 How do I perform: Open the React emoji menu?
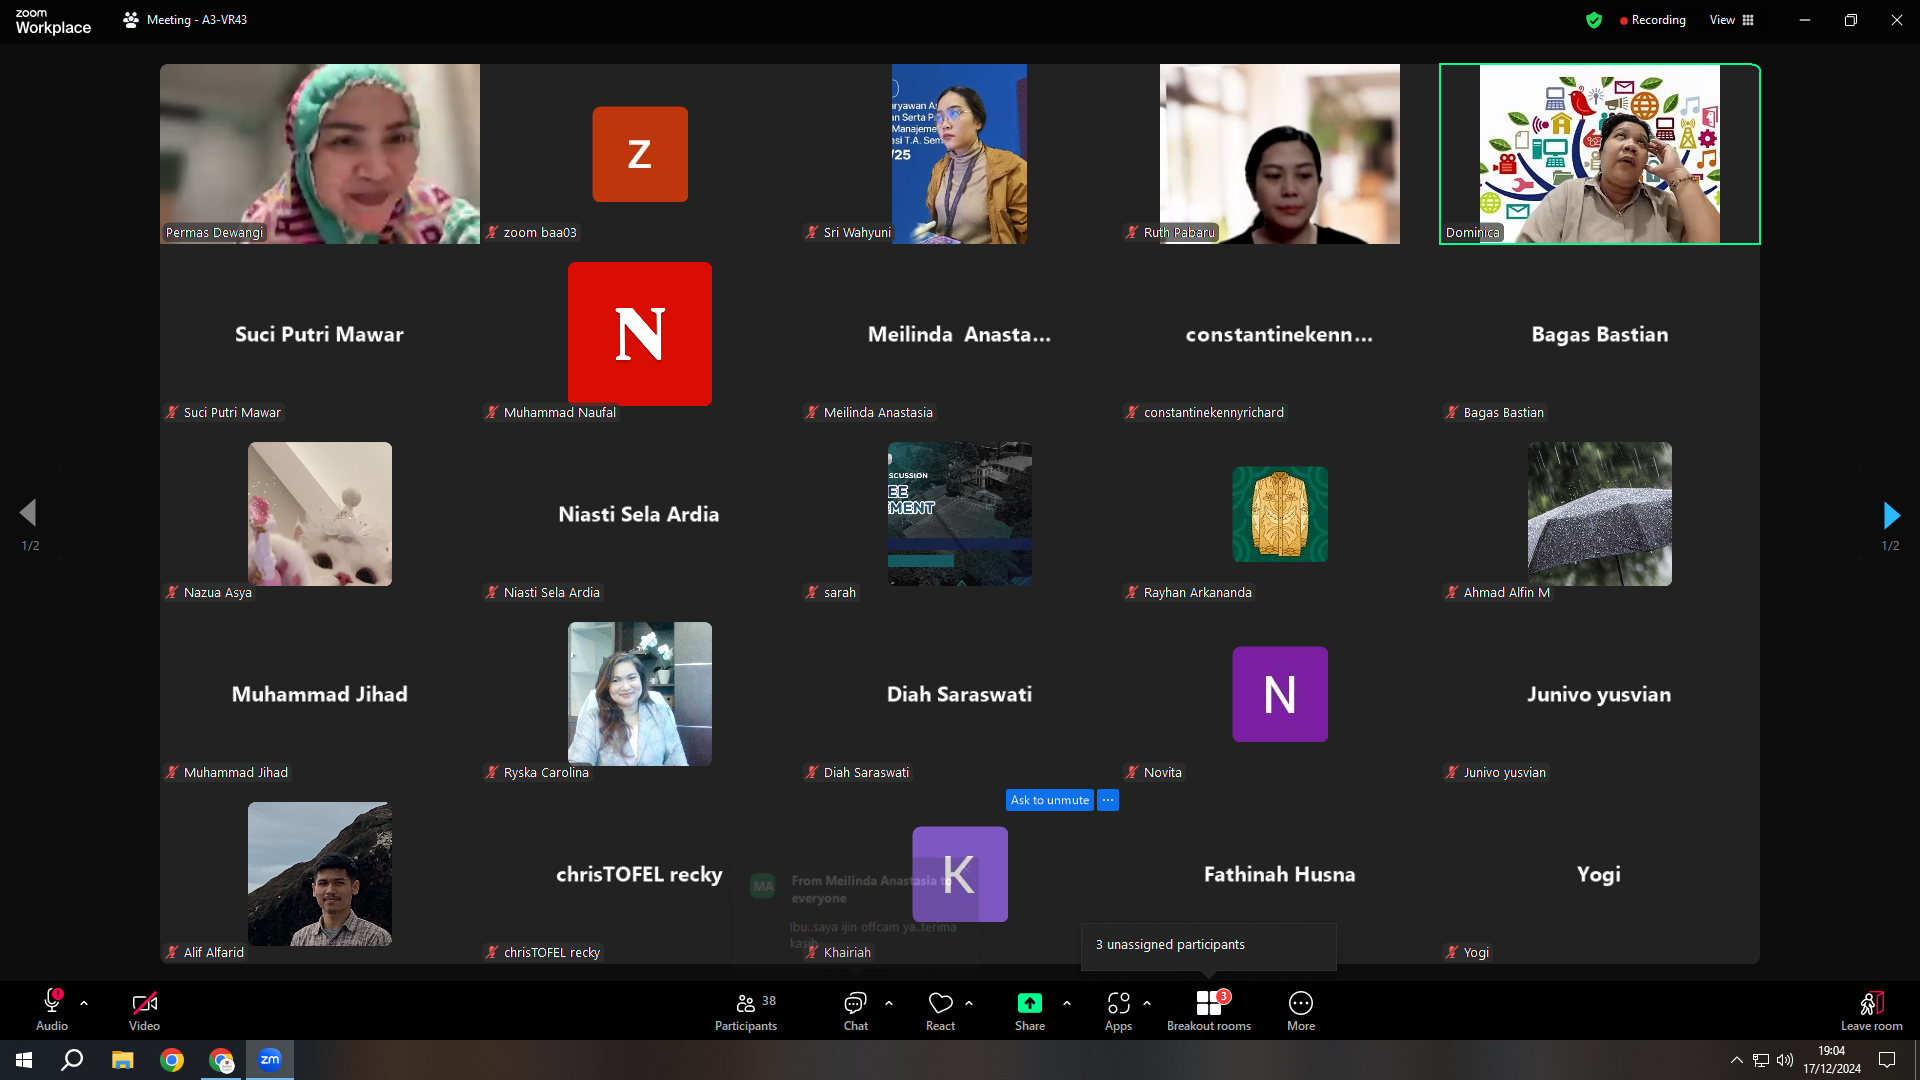(940, 1011)
